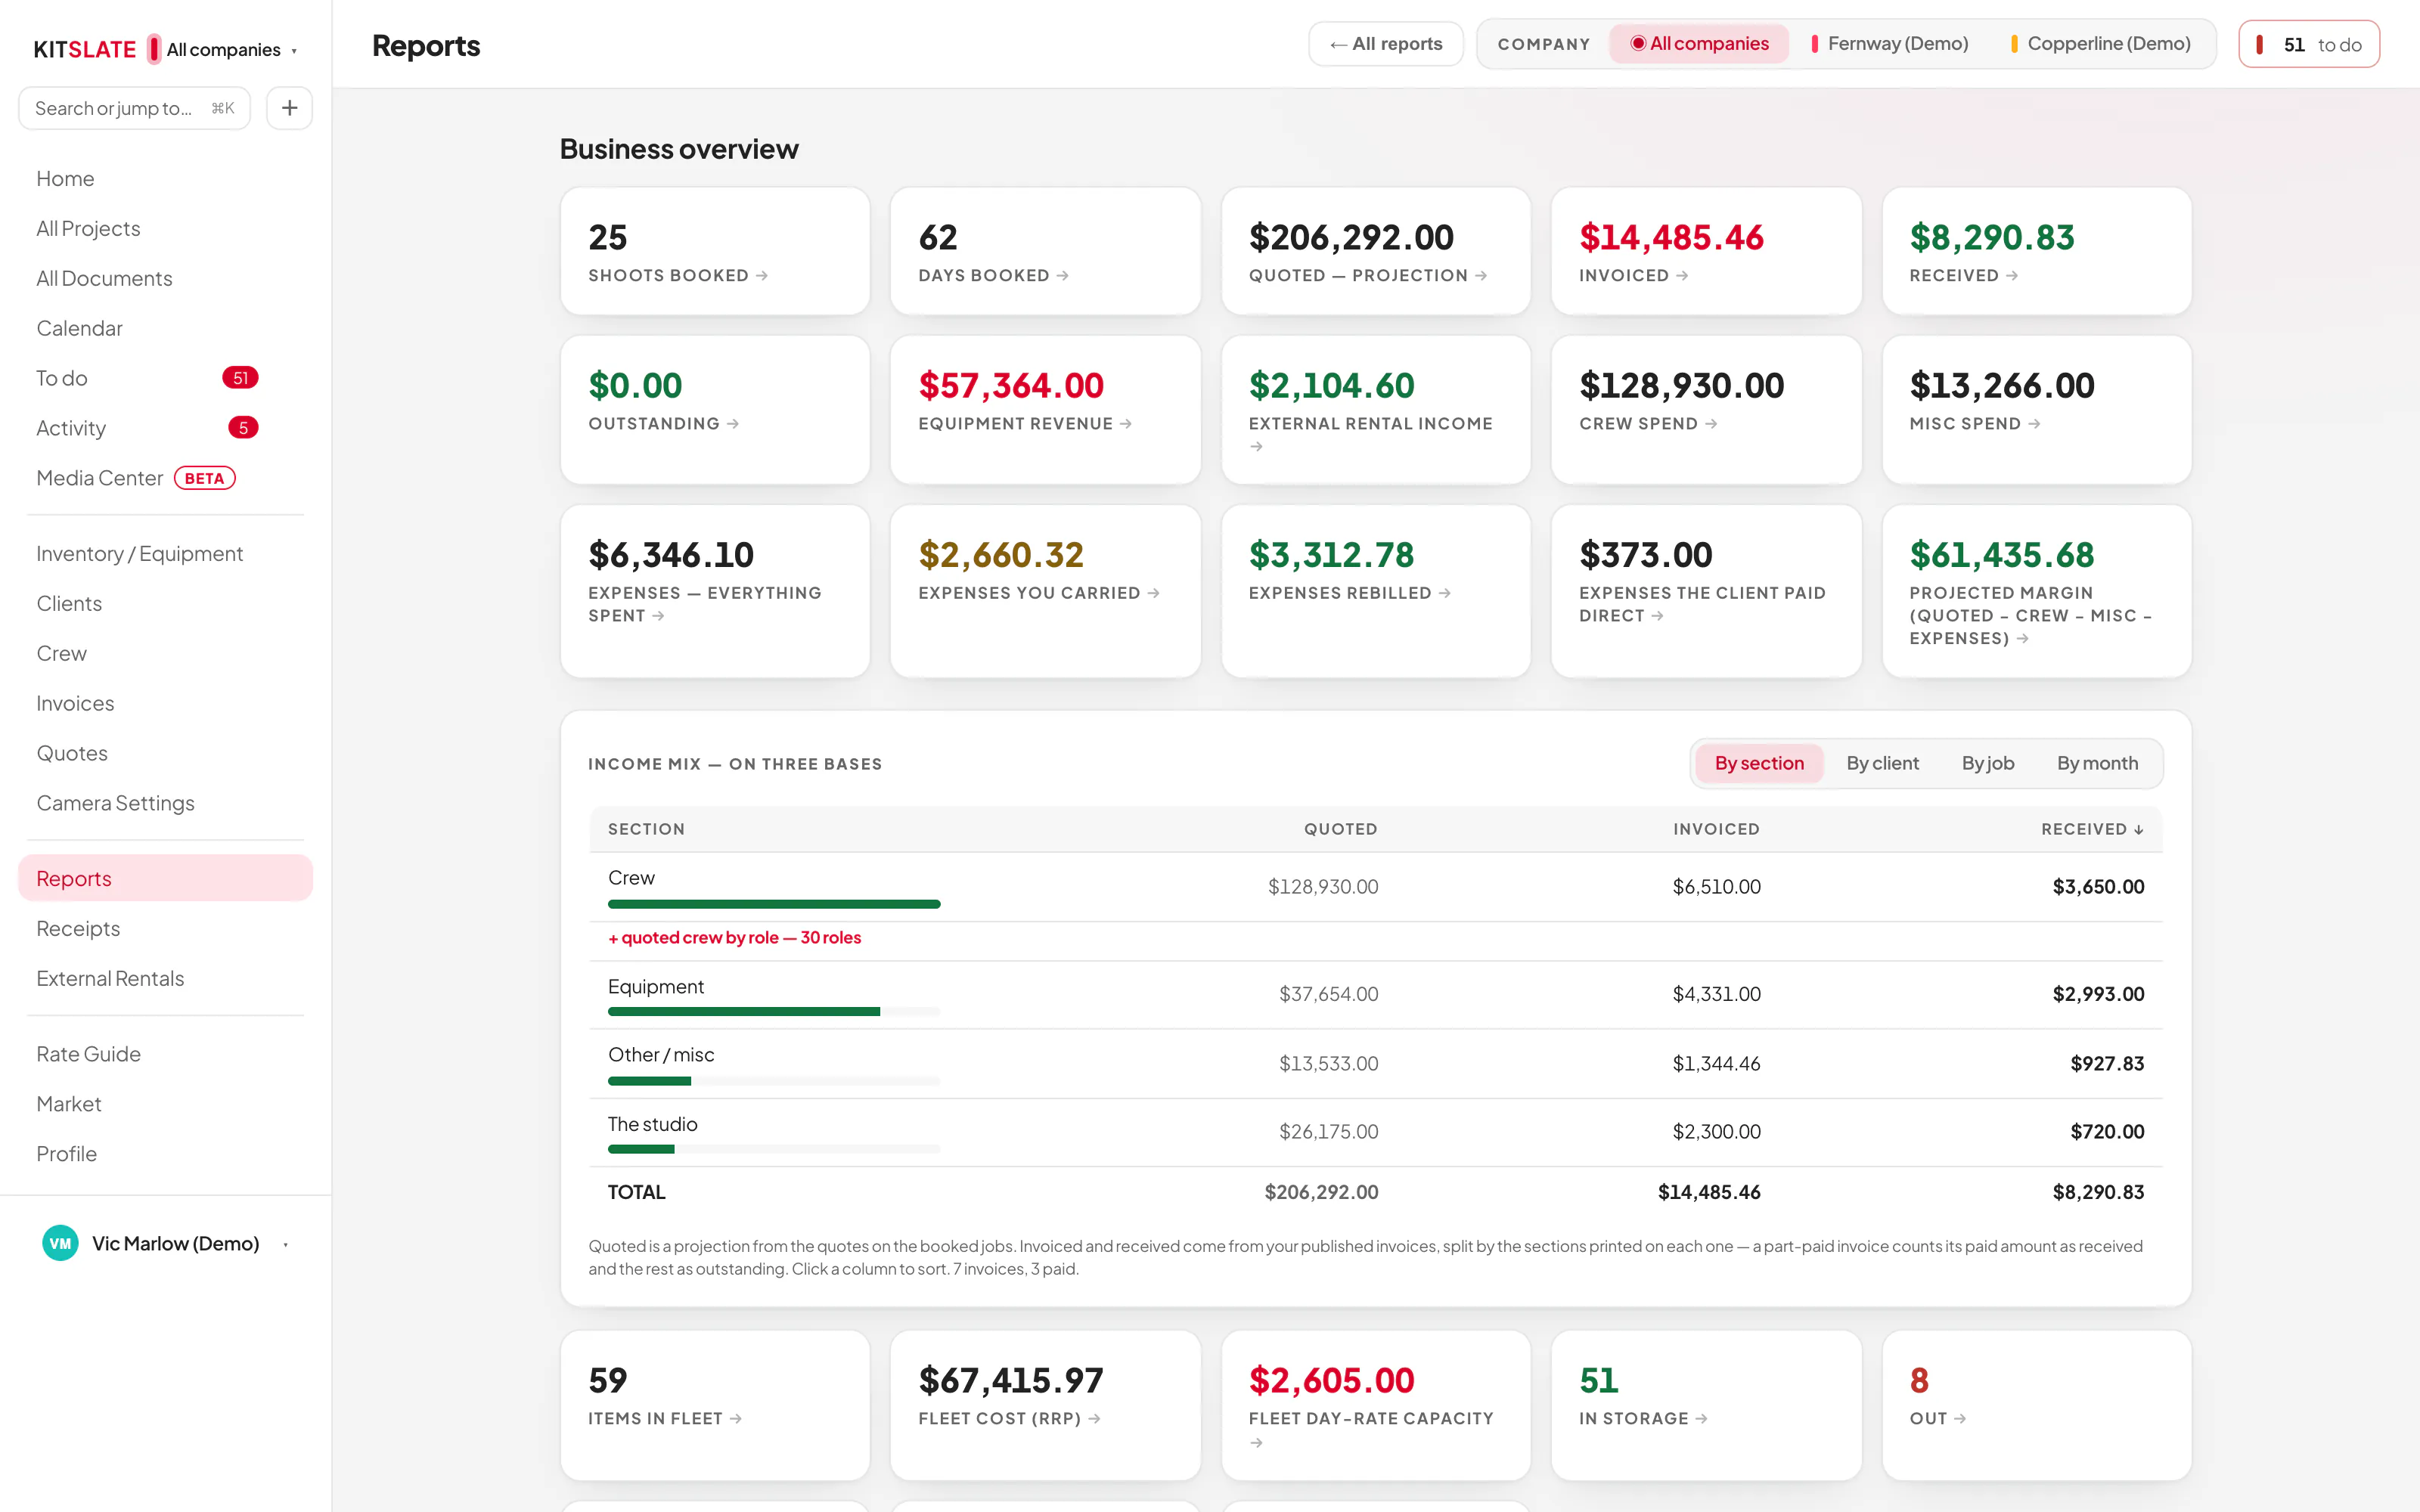
Task: Sort by the Received column arrow
Action: point(2139,829)
